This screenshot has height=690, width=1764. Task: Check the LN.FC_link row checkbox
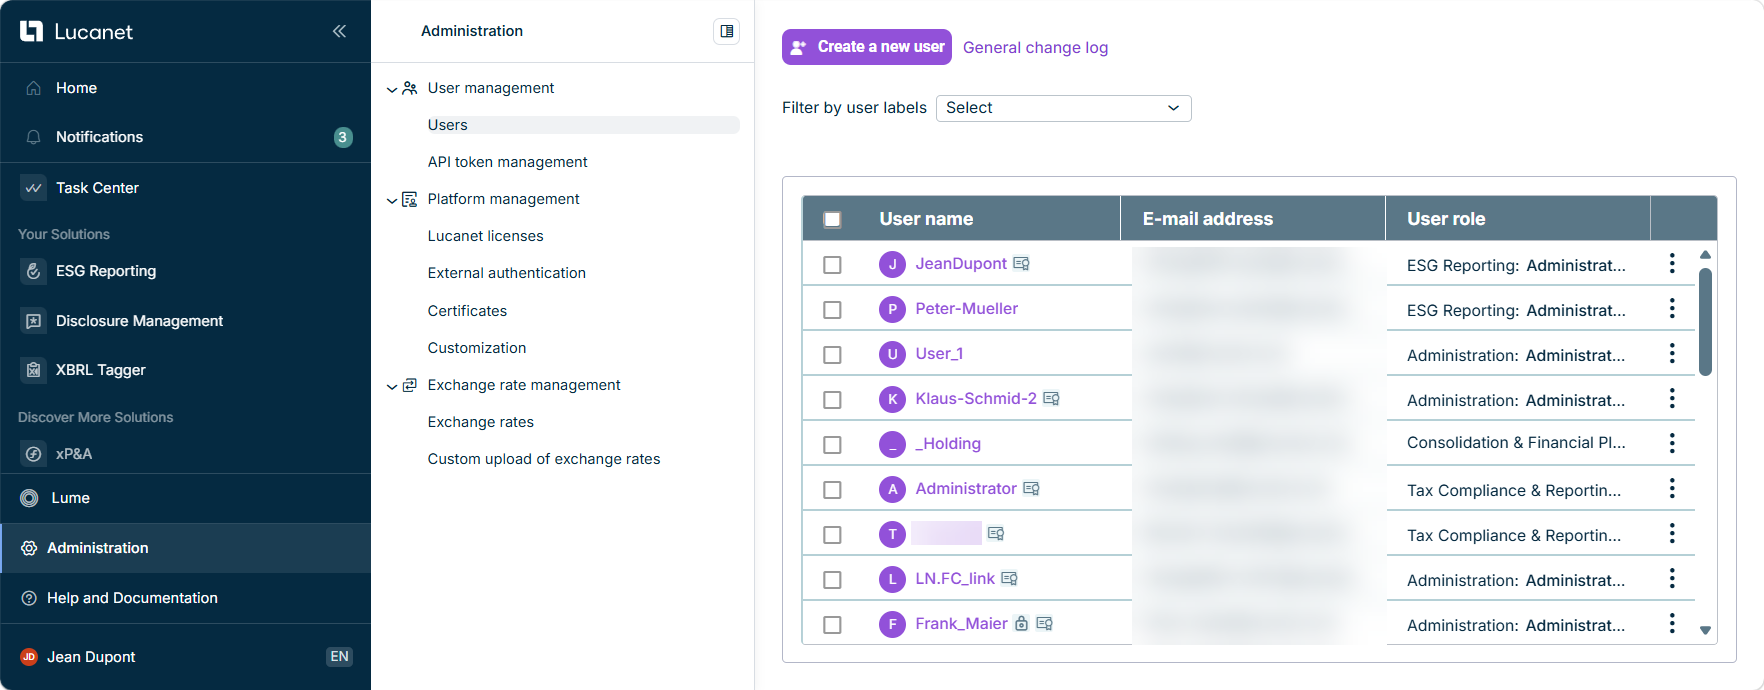tap(832, 580)
